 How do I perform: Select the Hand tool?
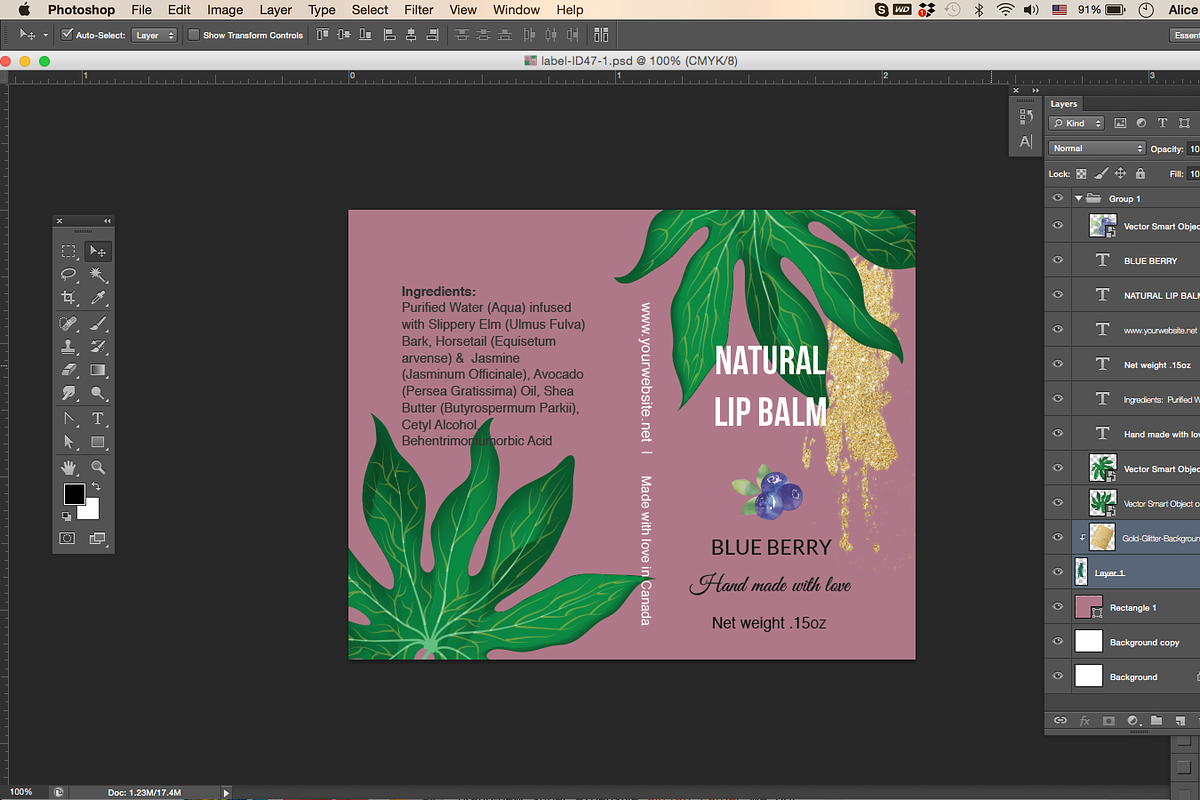tap(68, 467)
